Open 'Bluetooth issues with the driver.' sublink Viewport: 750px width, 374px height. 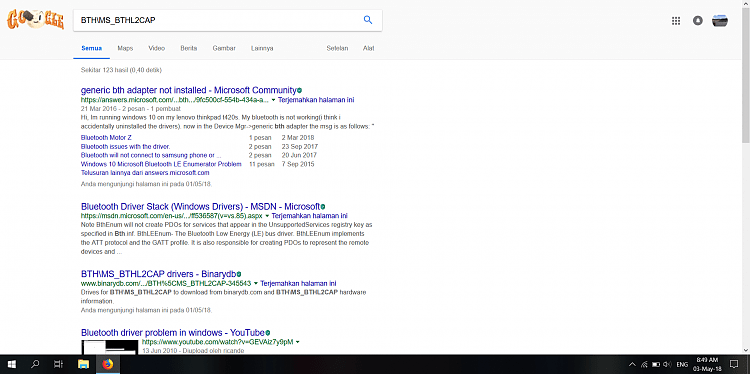126,146
